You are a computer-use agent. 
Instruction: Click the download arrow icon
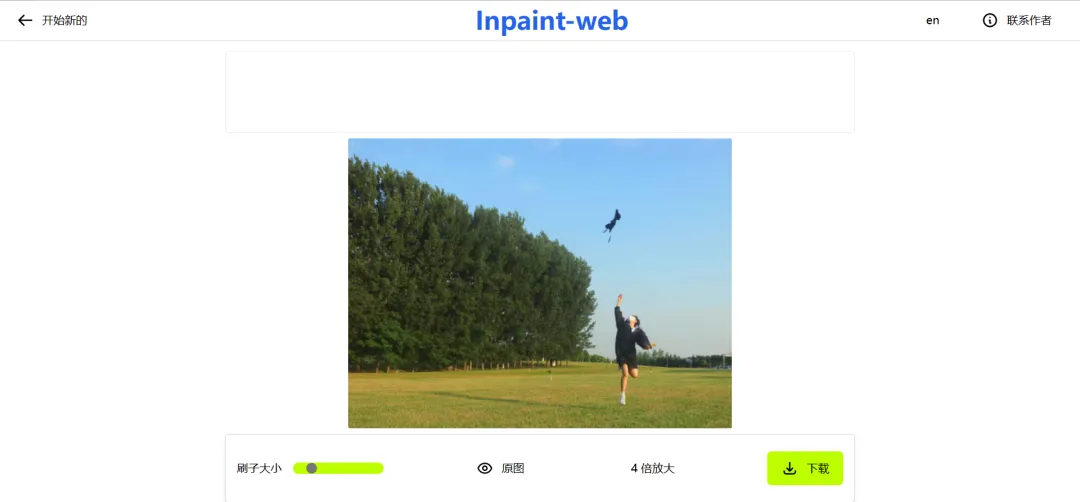tap(790, 468)
